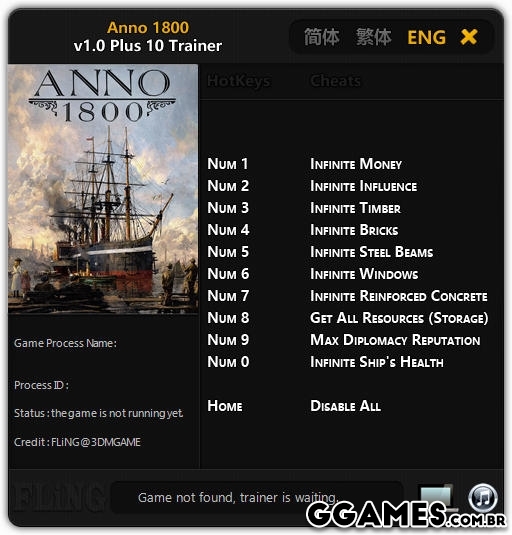This screenshot has height=535, width=512.
Task: Click Get All Resources (Storage)
Action: 399,318
